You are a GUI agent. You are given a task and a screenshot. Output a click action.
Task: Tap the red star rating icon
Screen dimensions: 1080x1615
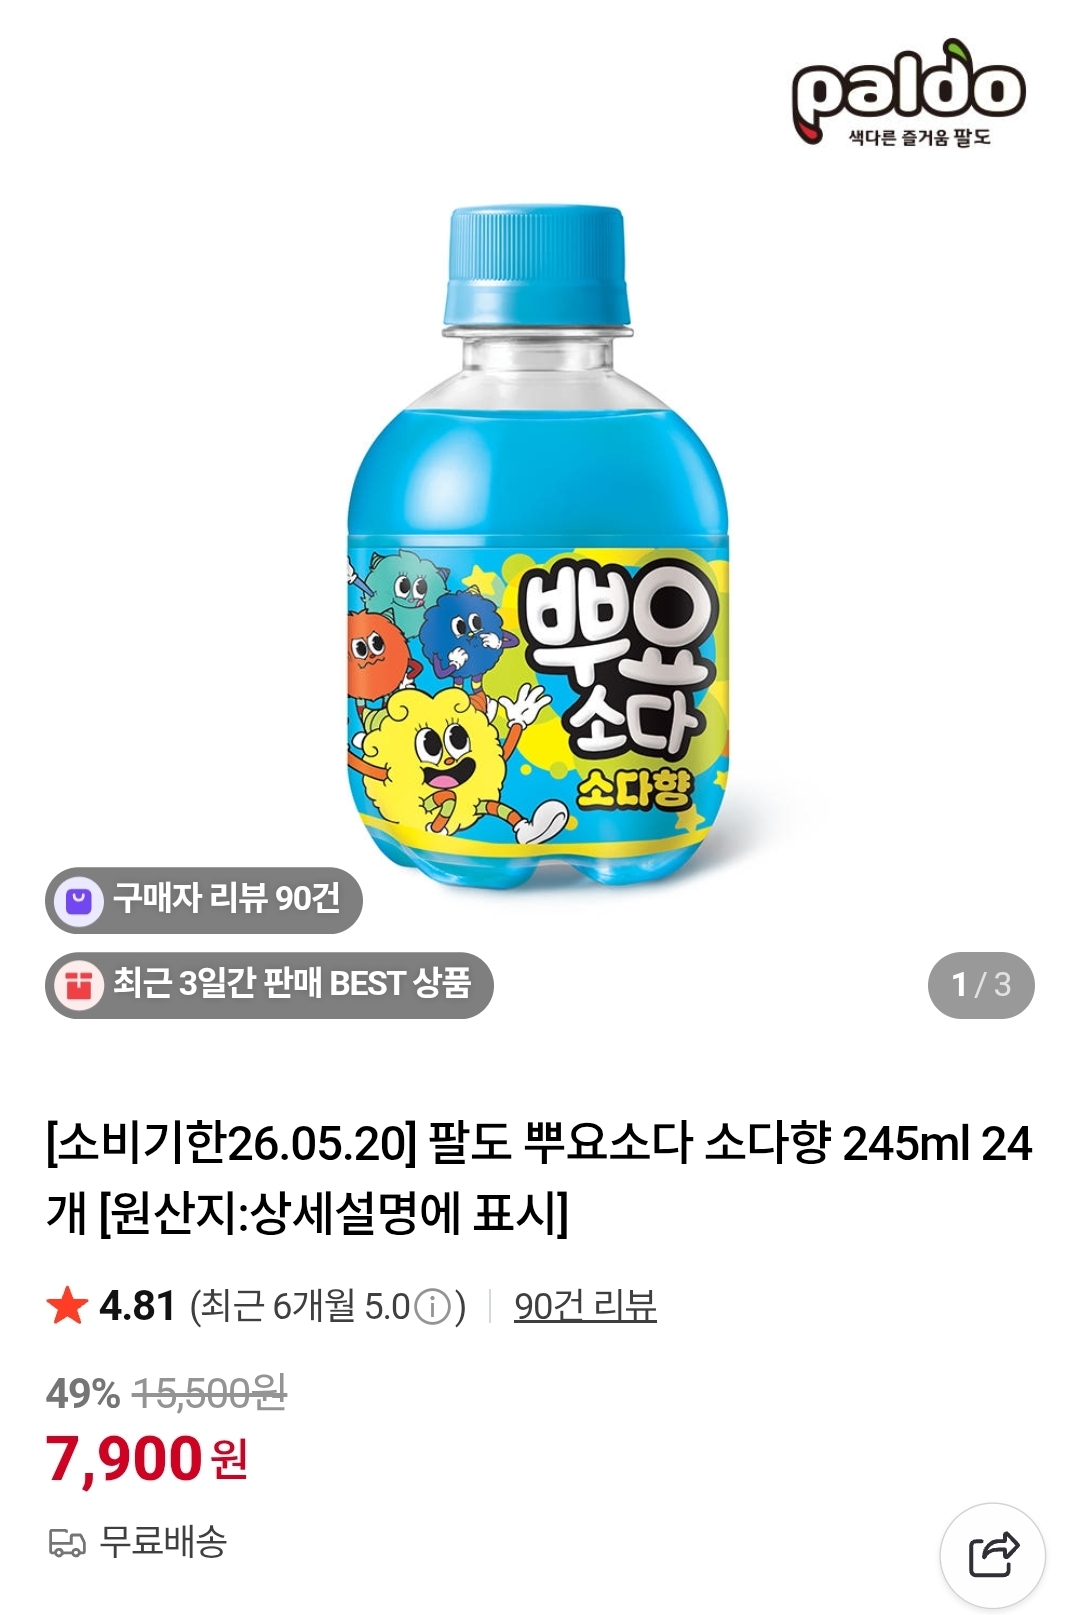67,1306
